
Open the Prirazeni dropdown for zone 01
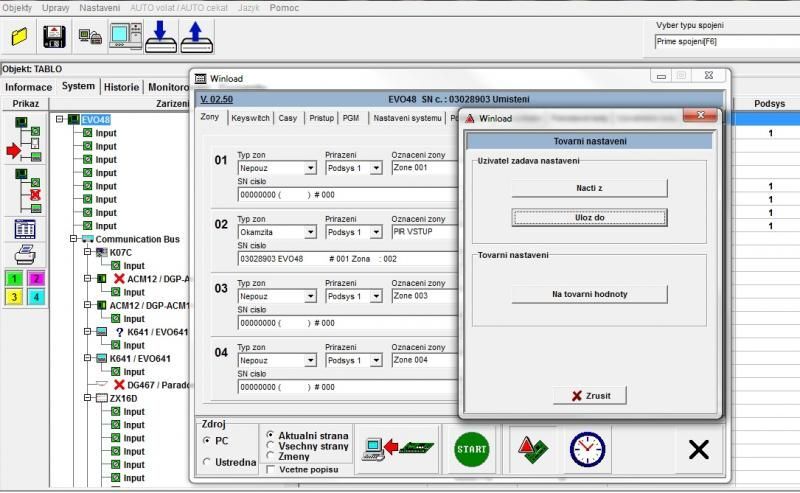[376, 168]
